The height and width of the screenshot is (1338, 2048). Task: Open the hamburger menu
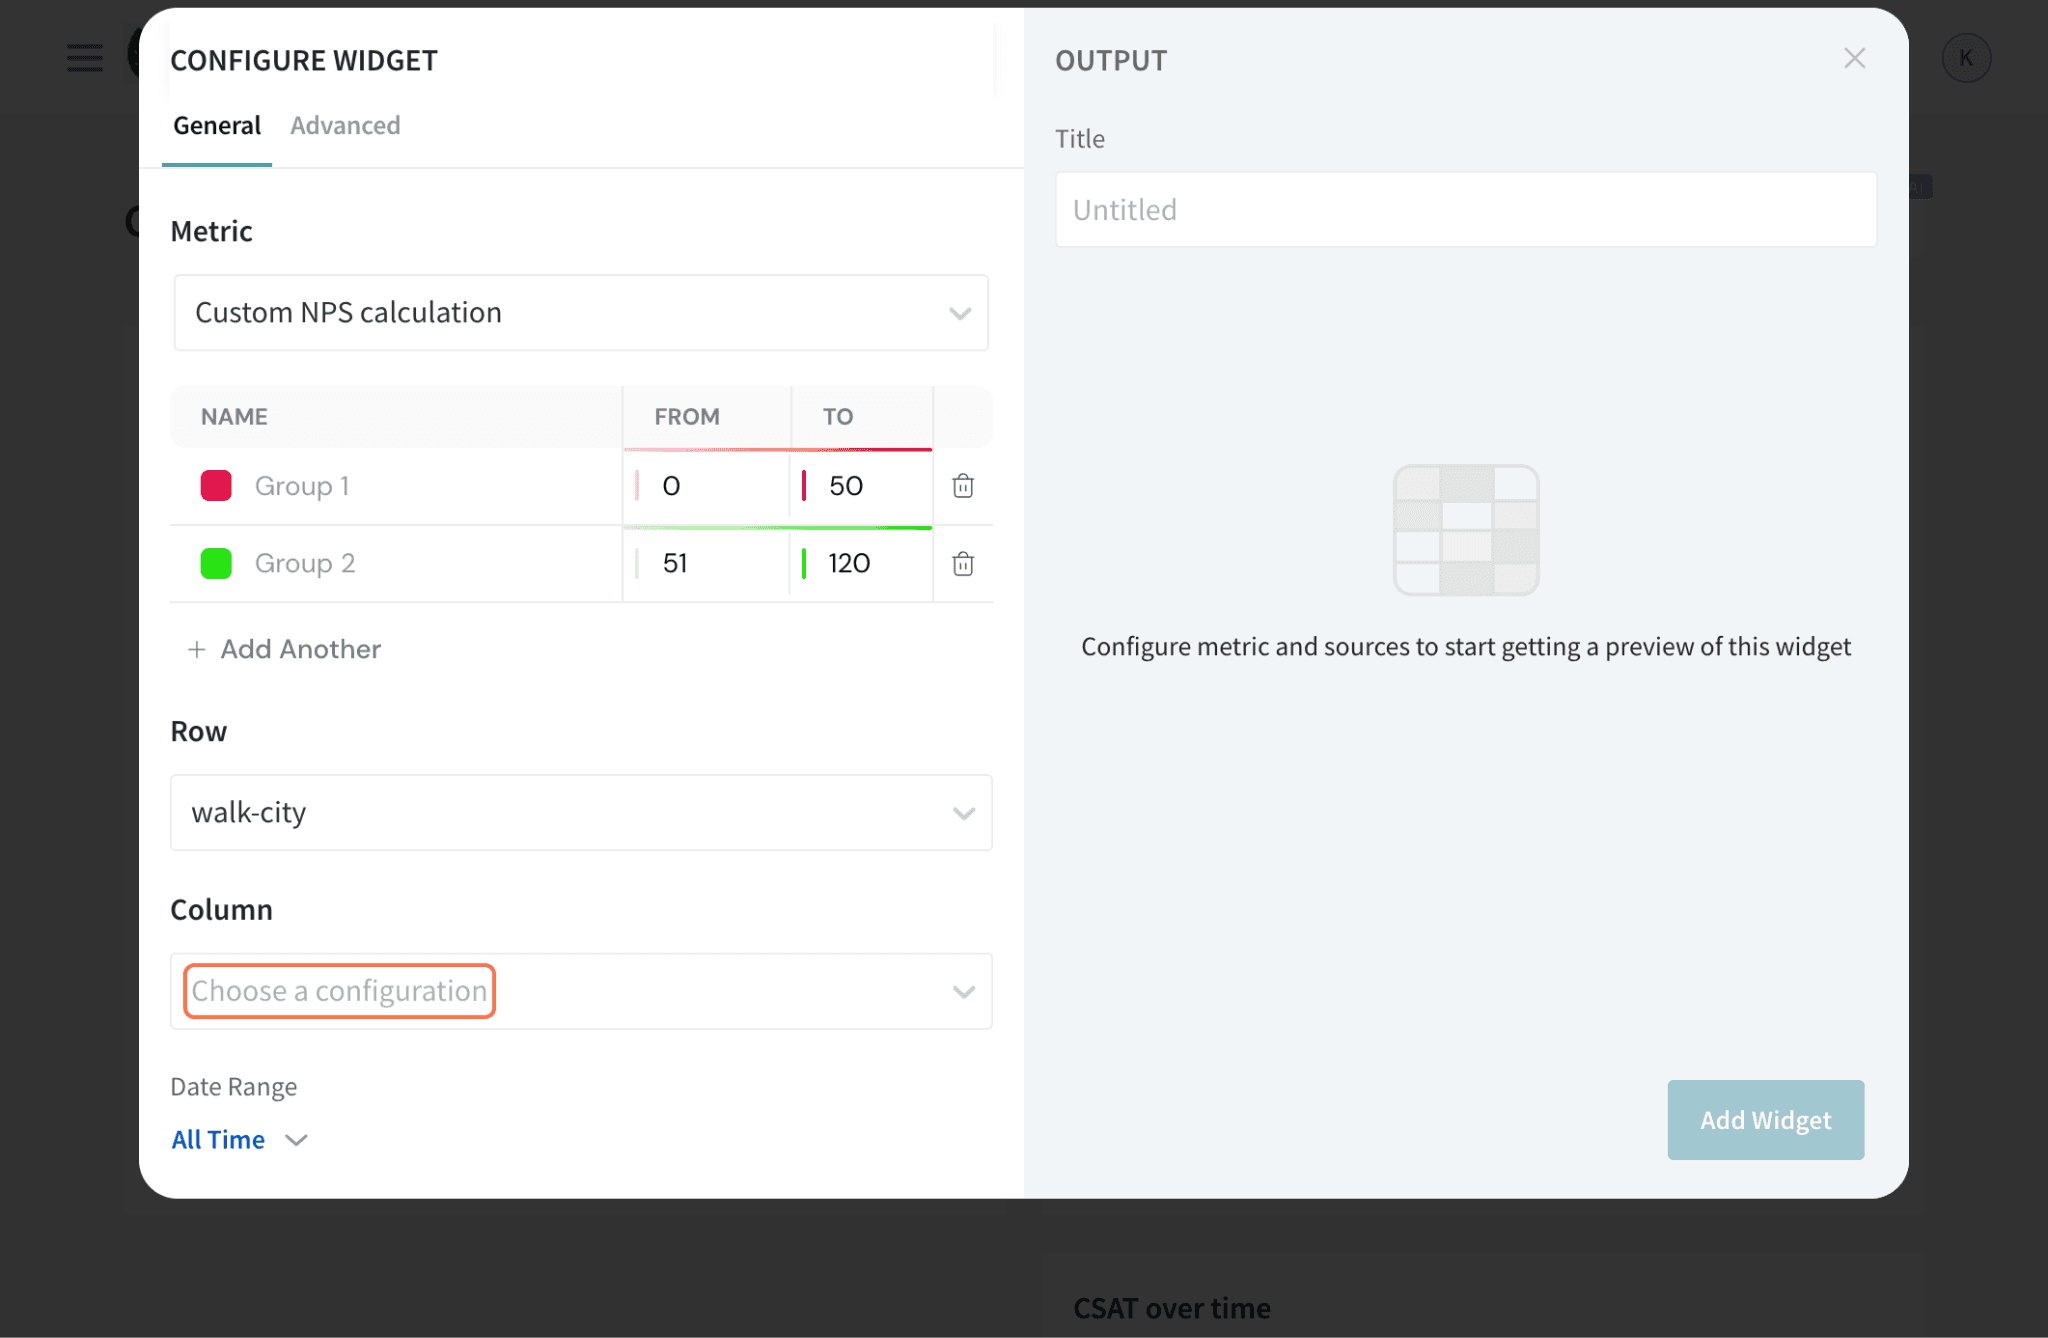pyautogui.click(x=85, y=58)
